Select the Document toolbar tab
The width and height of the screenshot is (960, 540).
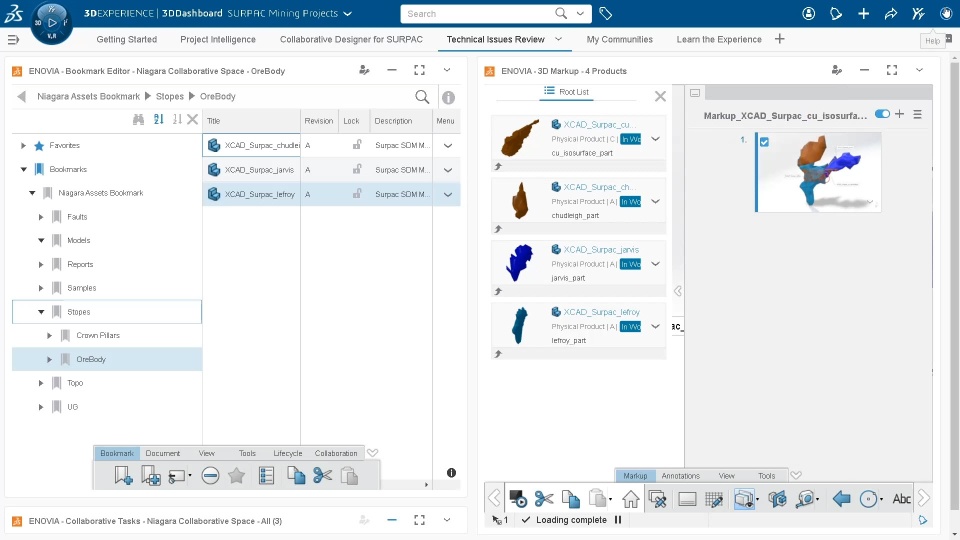(x=163, y=454)
